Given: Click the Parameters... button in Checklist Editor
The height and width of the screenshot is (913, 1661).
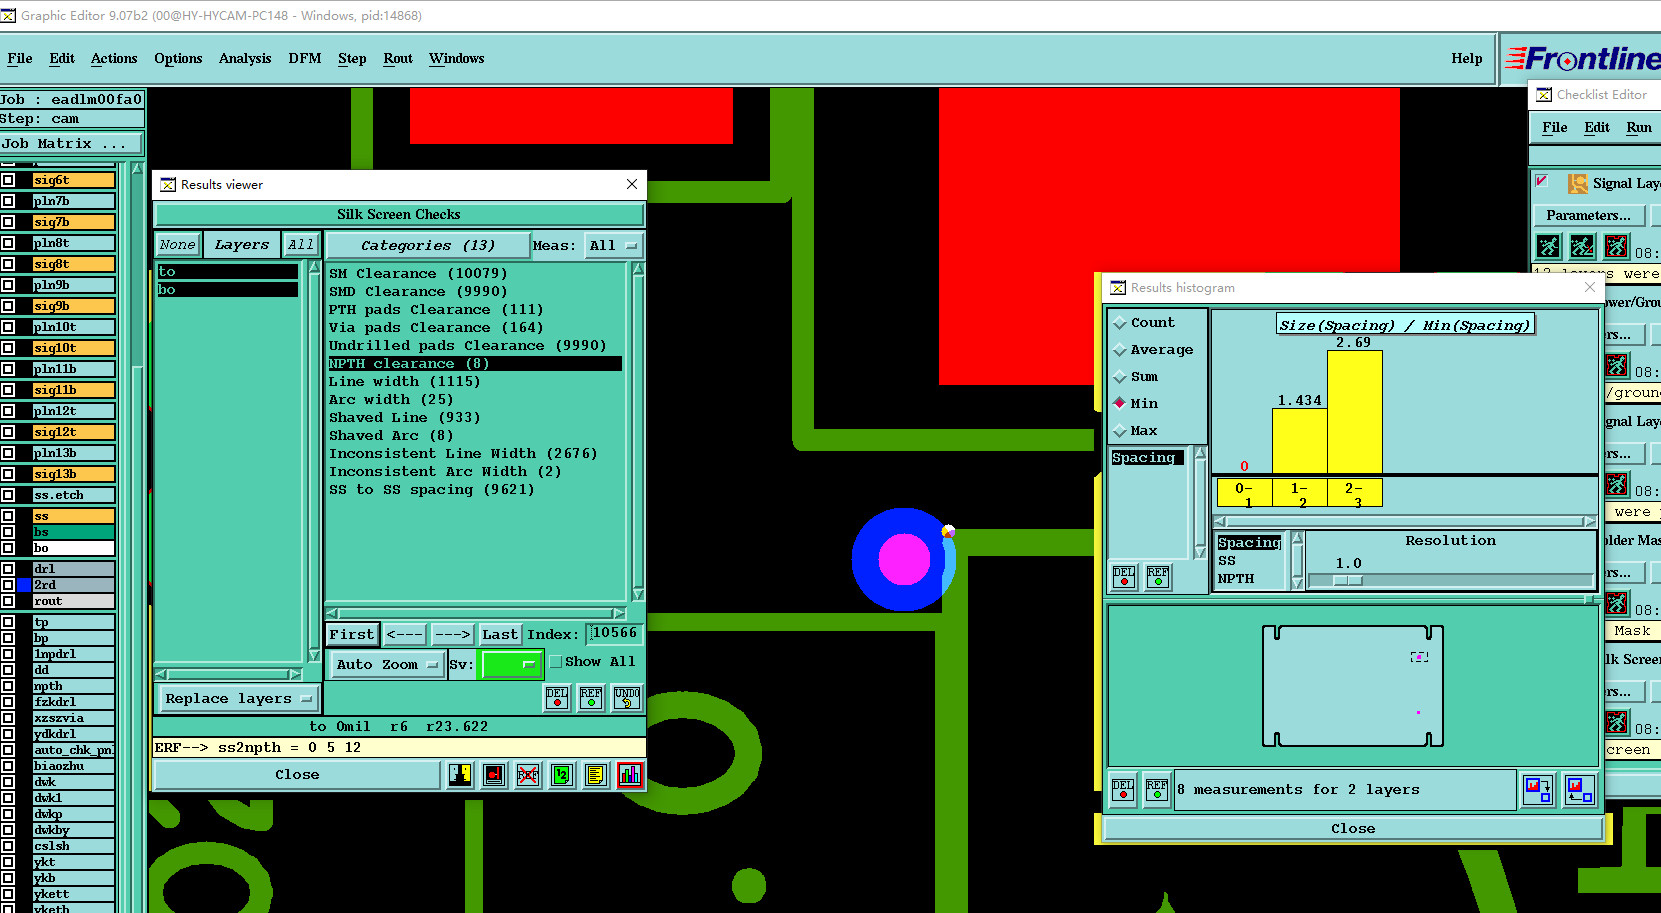Looking at the screenshot, I should 1588,216.
